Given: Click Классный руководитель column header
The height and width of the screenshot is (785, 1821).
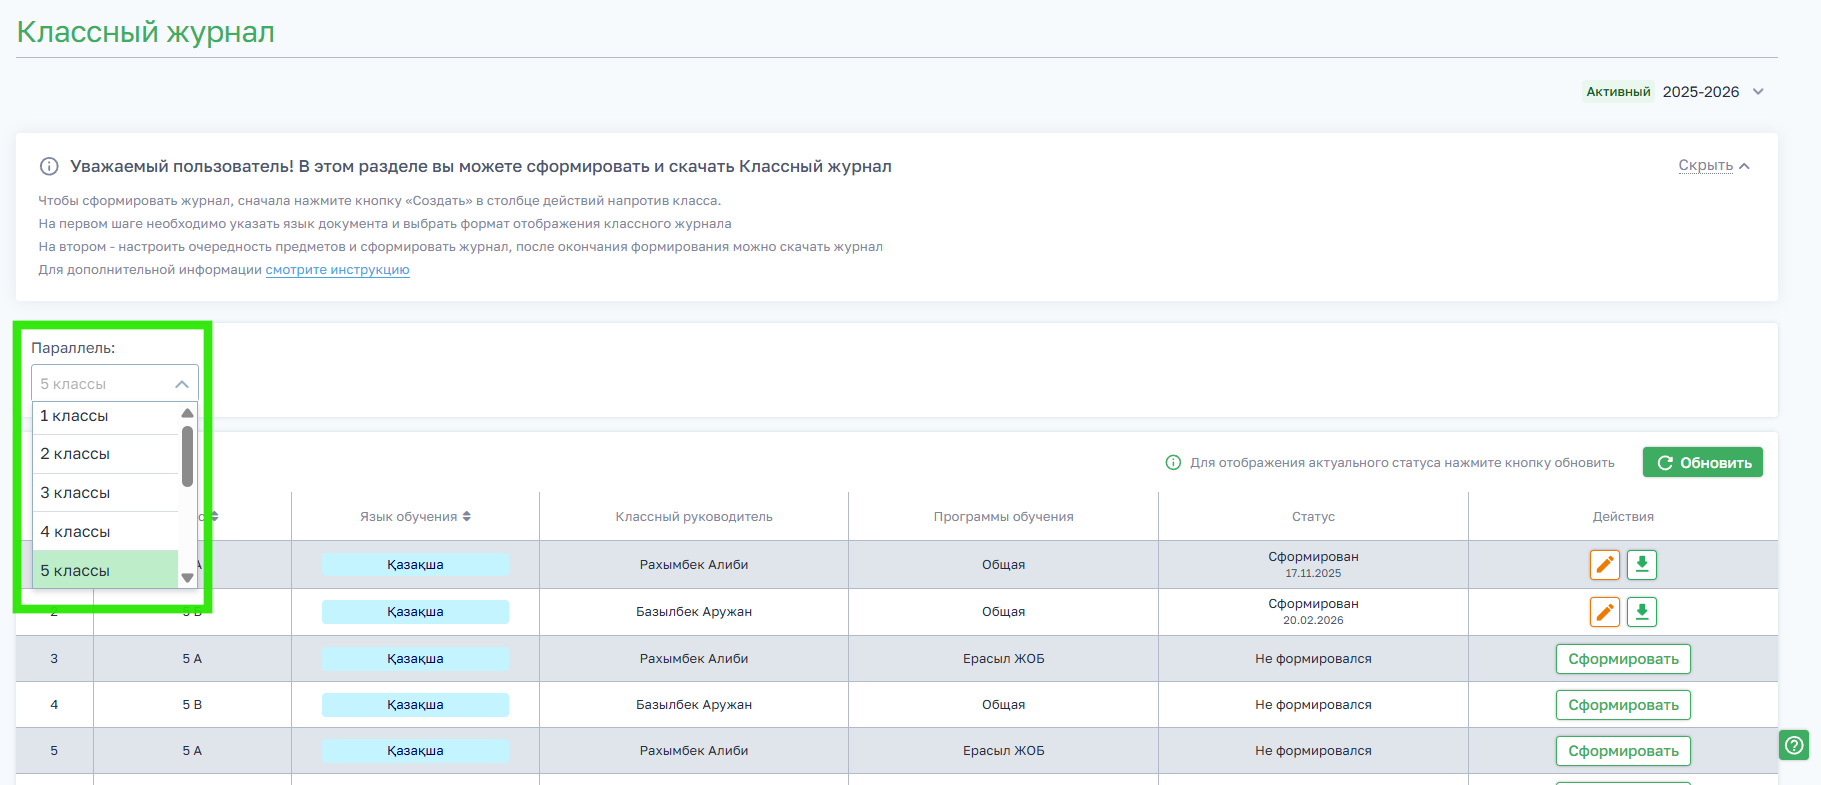Looking at the screenshot, I should pos(694,517).
